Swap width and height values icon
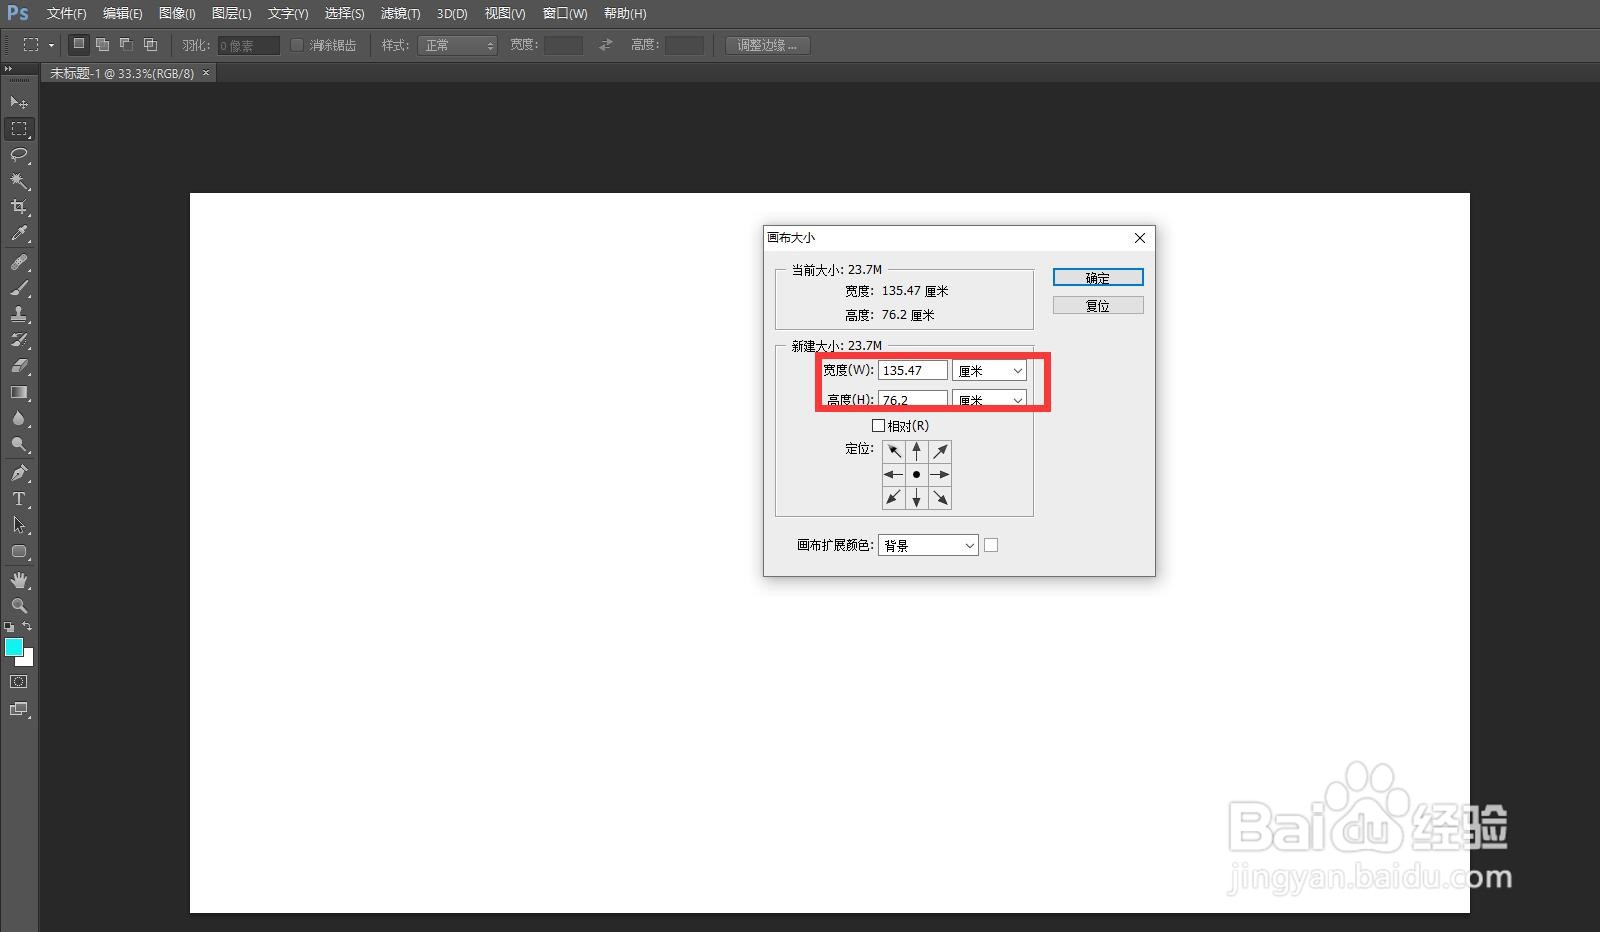 606,45
